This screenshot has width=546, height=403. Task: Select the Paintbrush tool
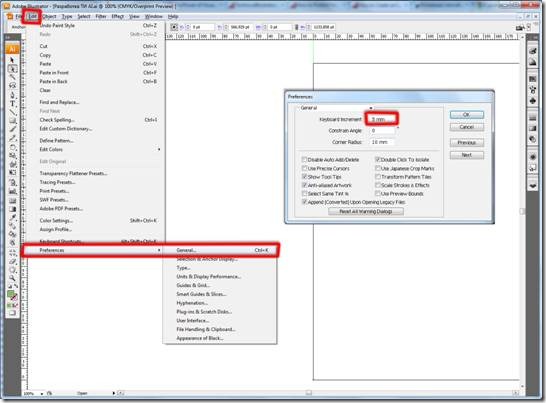tap(13, 130)
